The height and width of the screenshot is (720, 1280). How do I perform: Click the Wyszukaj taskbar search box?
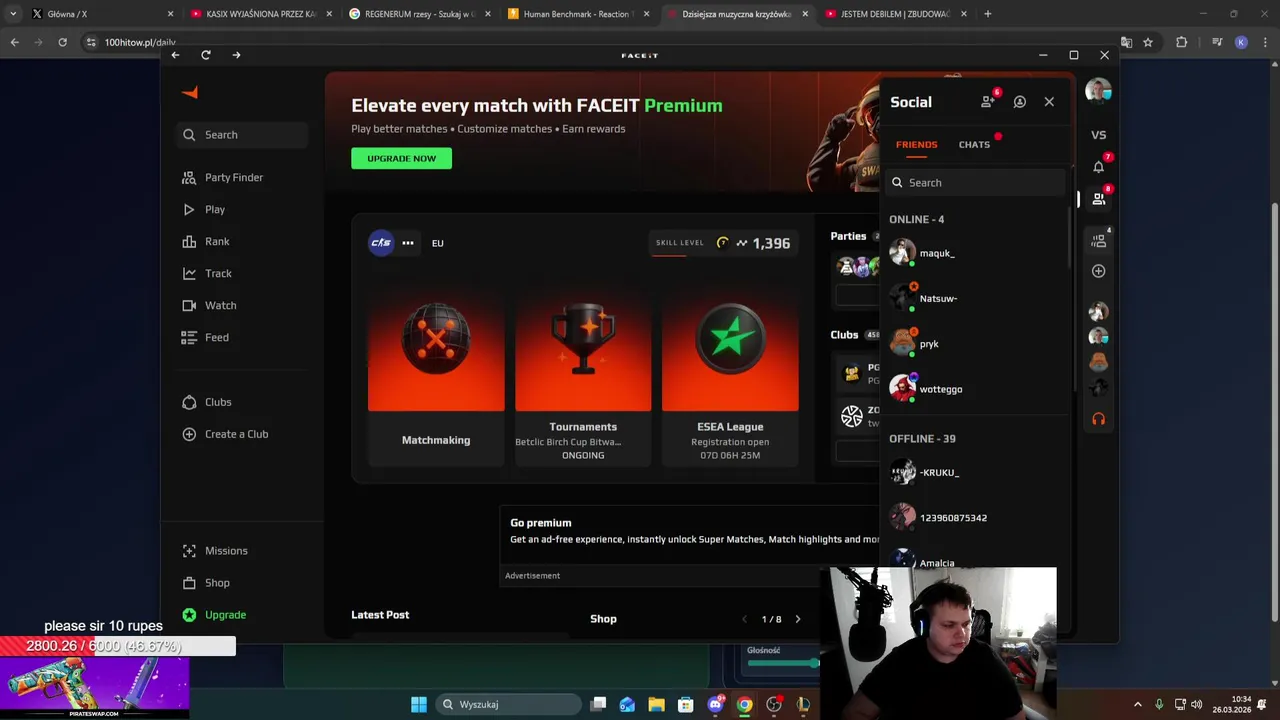[x=509, y=704]
